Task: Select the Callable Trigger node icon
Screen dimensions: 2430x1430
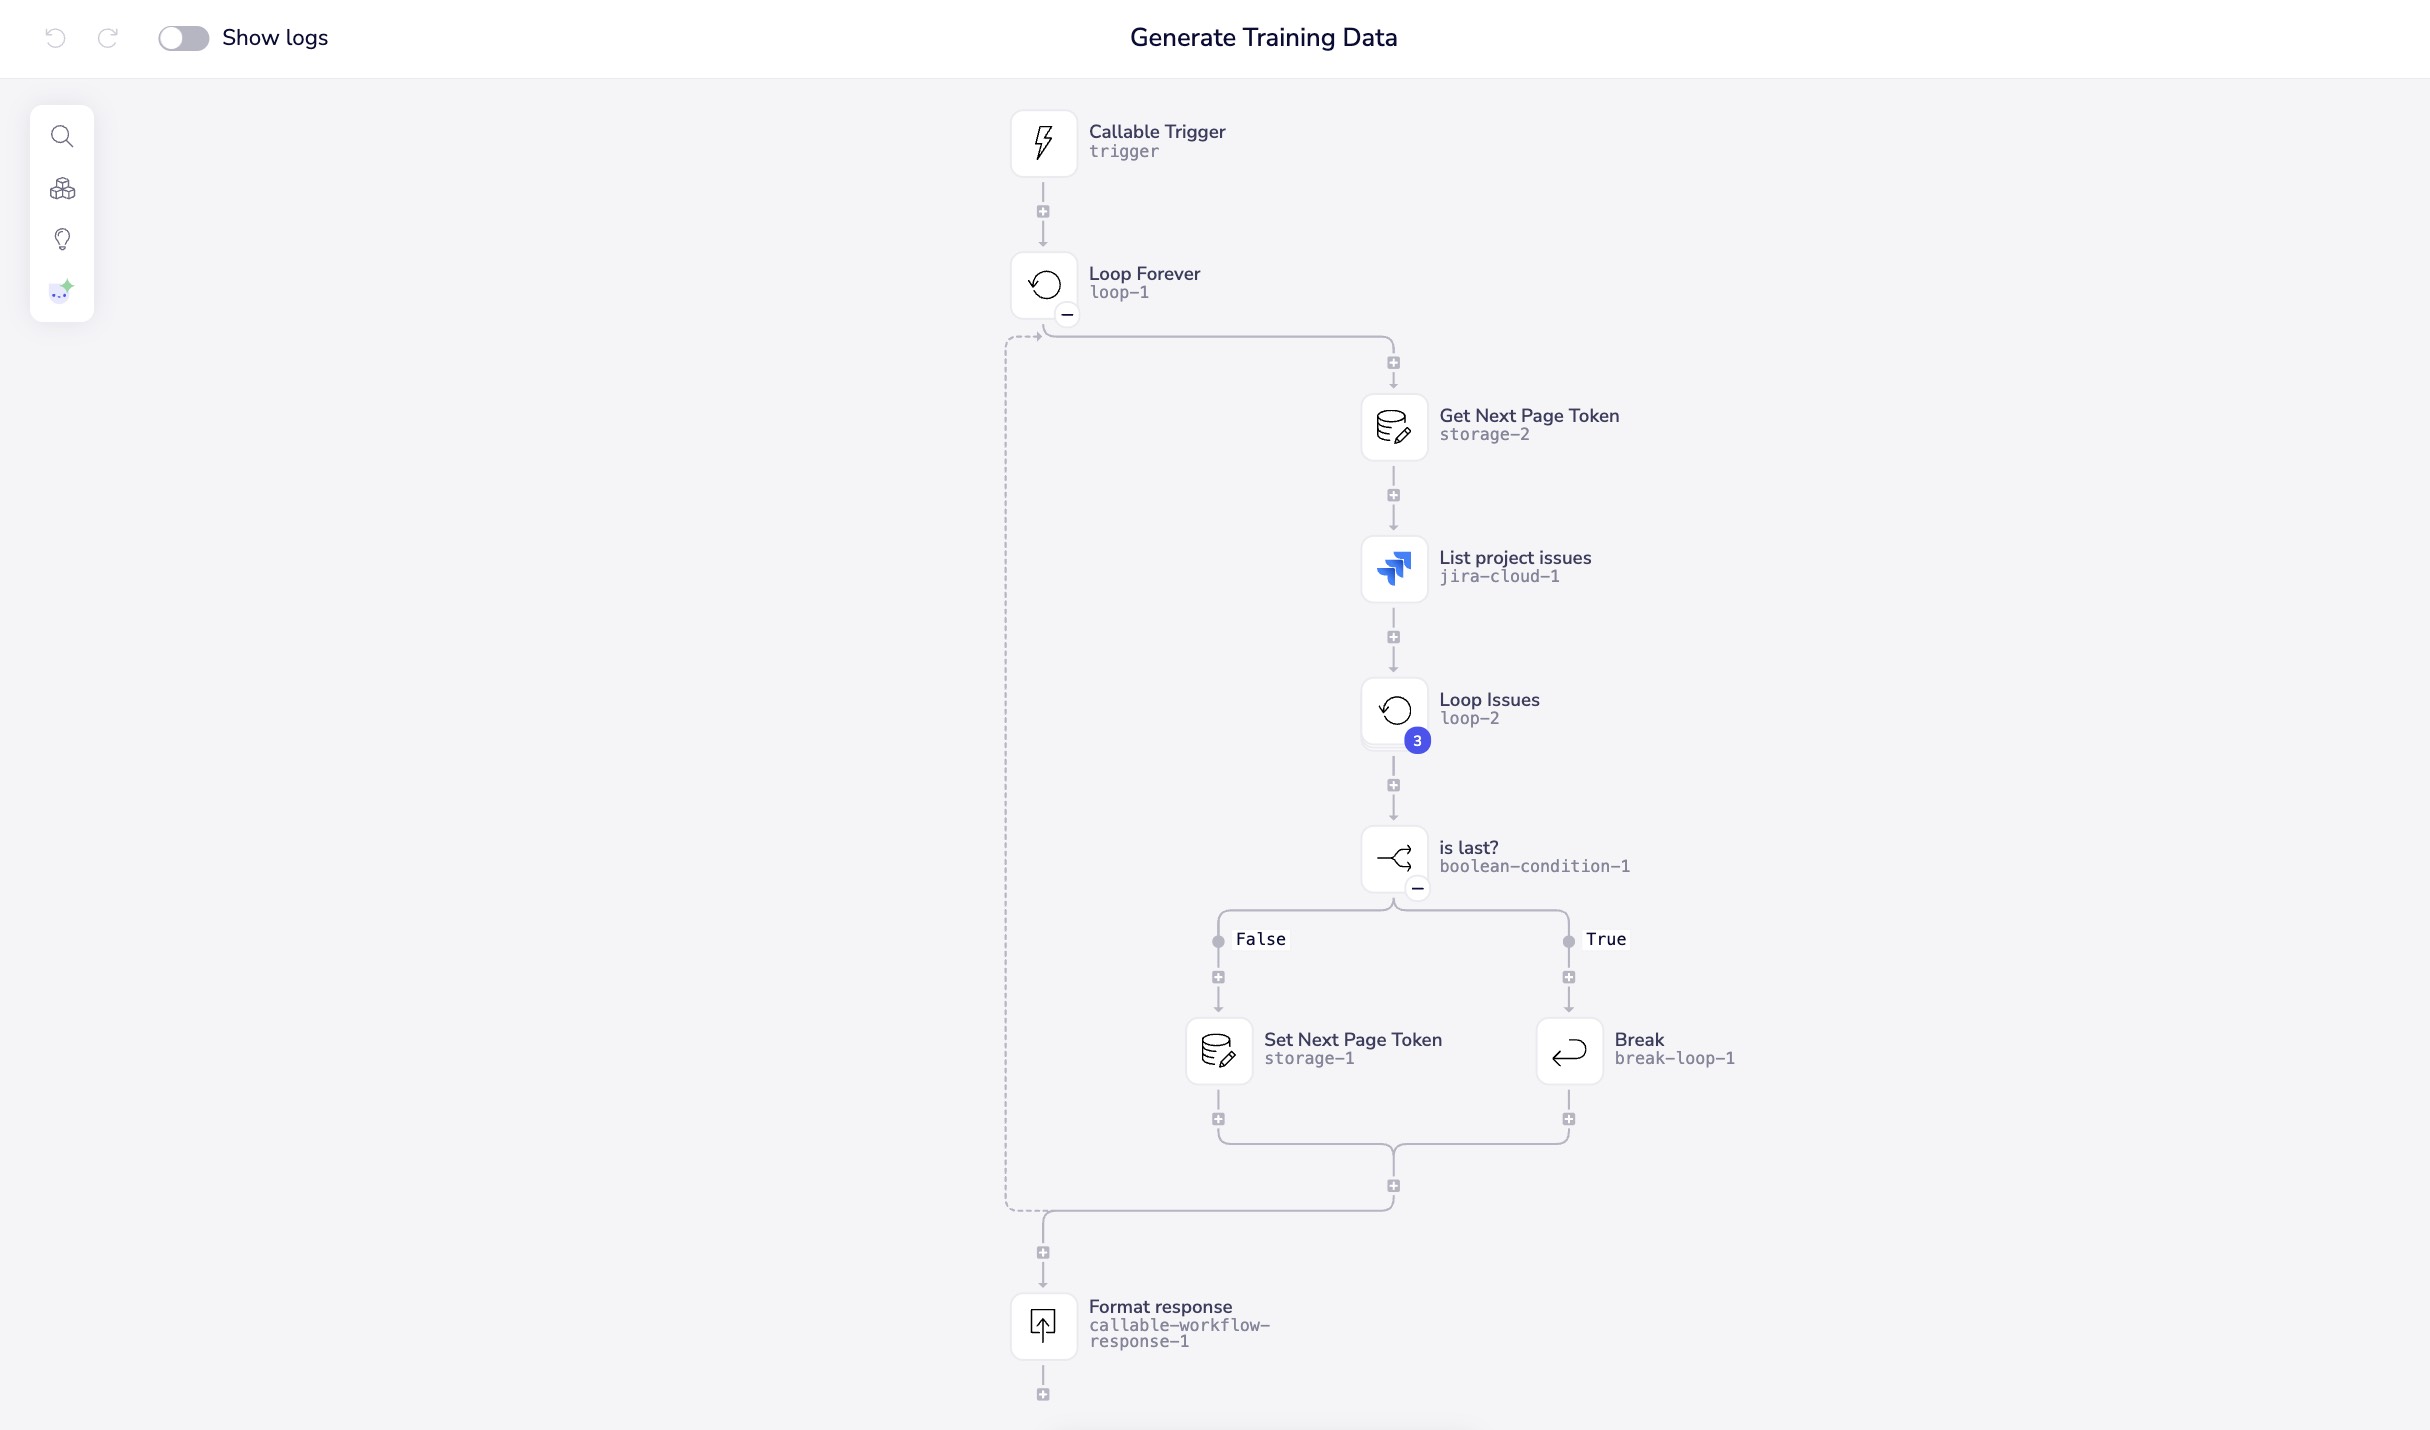Action: pyautogui.click(x=1042, y=142)
